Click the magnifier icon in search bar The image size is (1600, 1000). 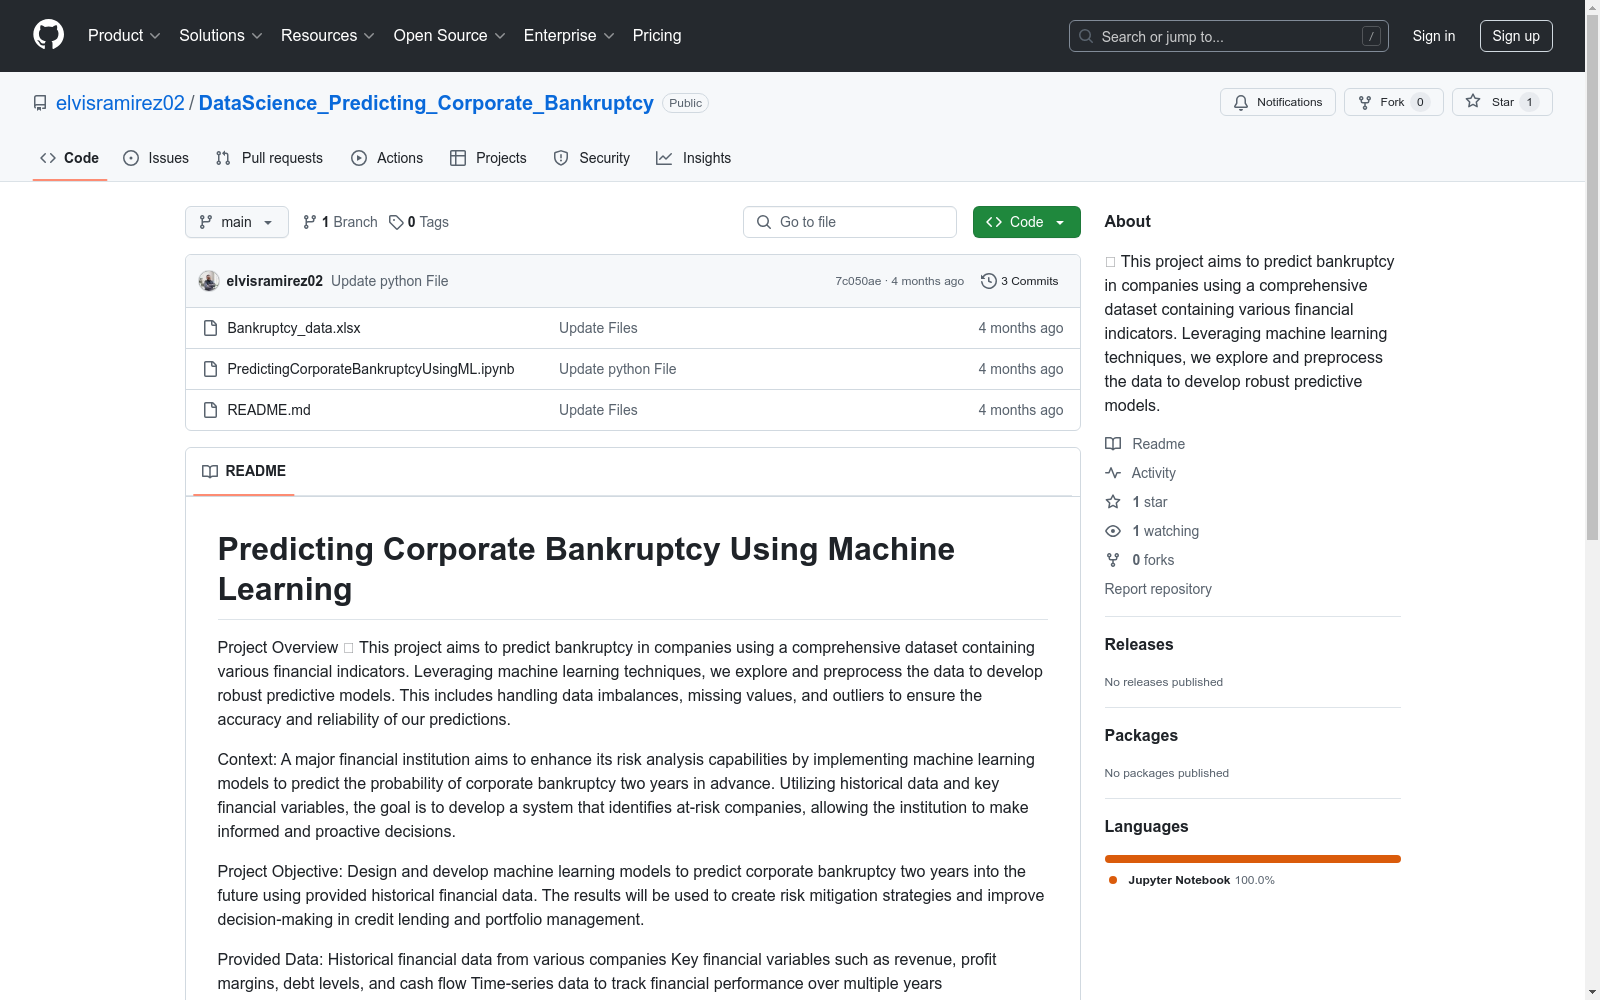click(x=1086, y=36)
